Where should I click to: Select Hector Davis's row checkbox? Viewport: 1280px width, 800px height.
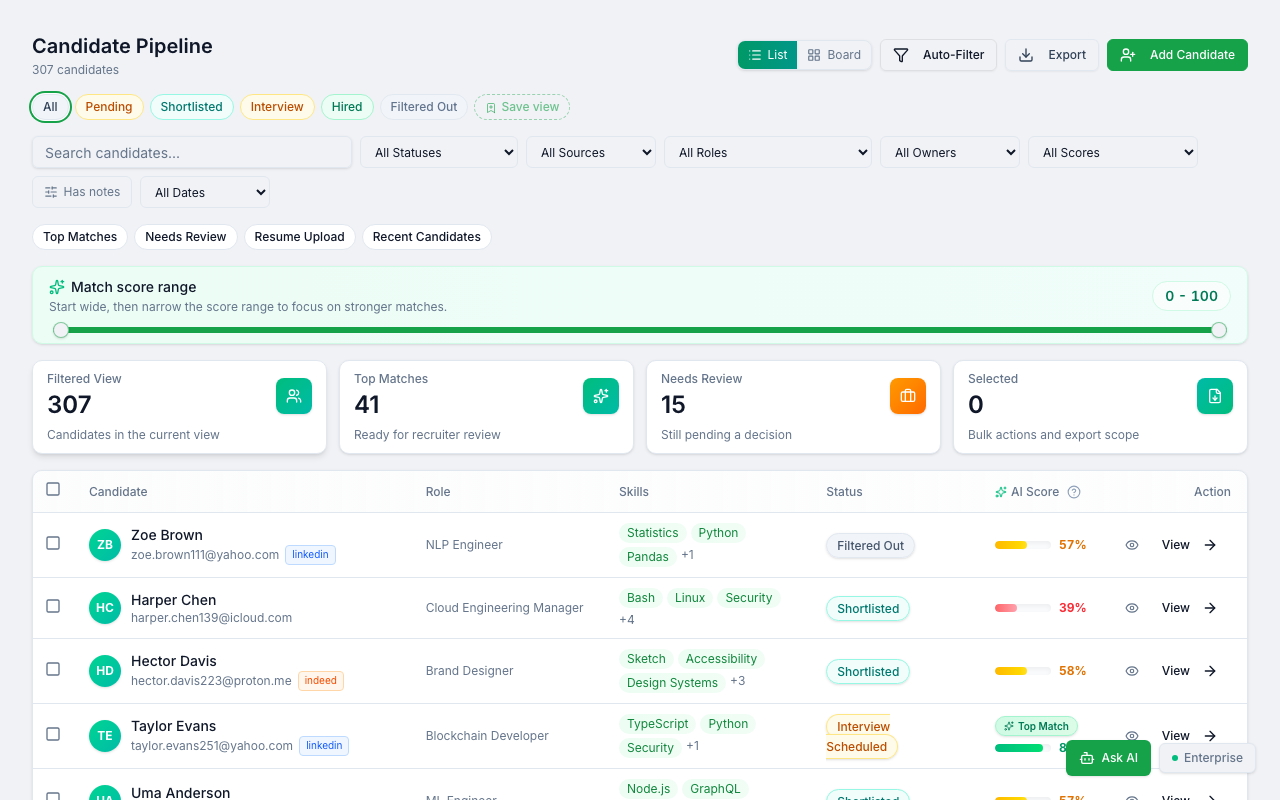coord(53,669)
